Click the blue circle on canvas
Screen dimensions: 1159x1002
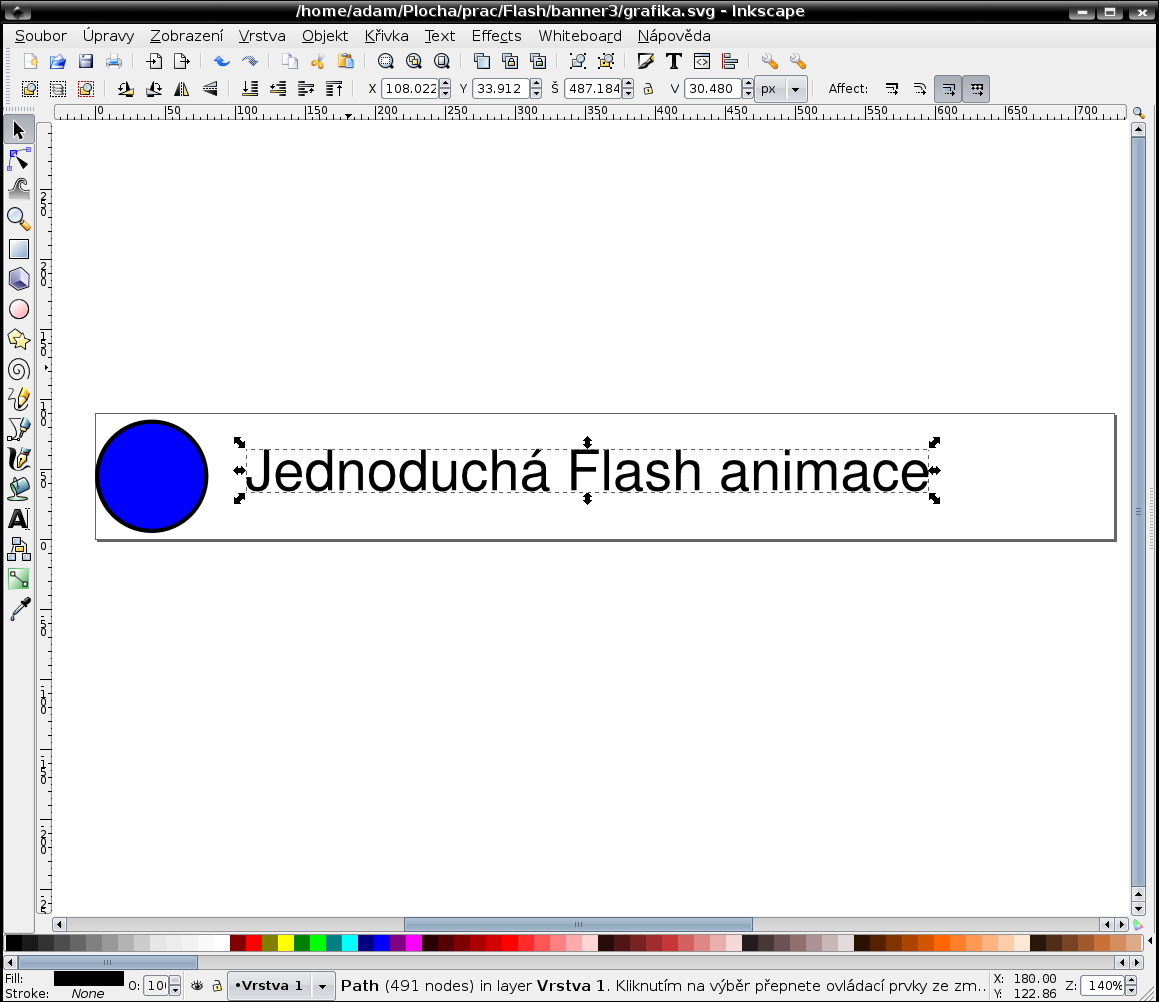pyautogui.click(x=152, y=476)
